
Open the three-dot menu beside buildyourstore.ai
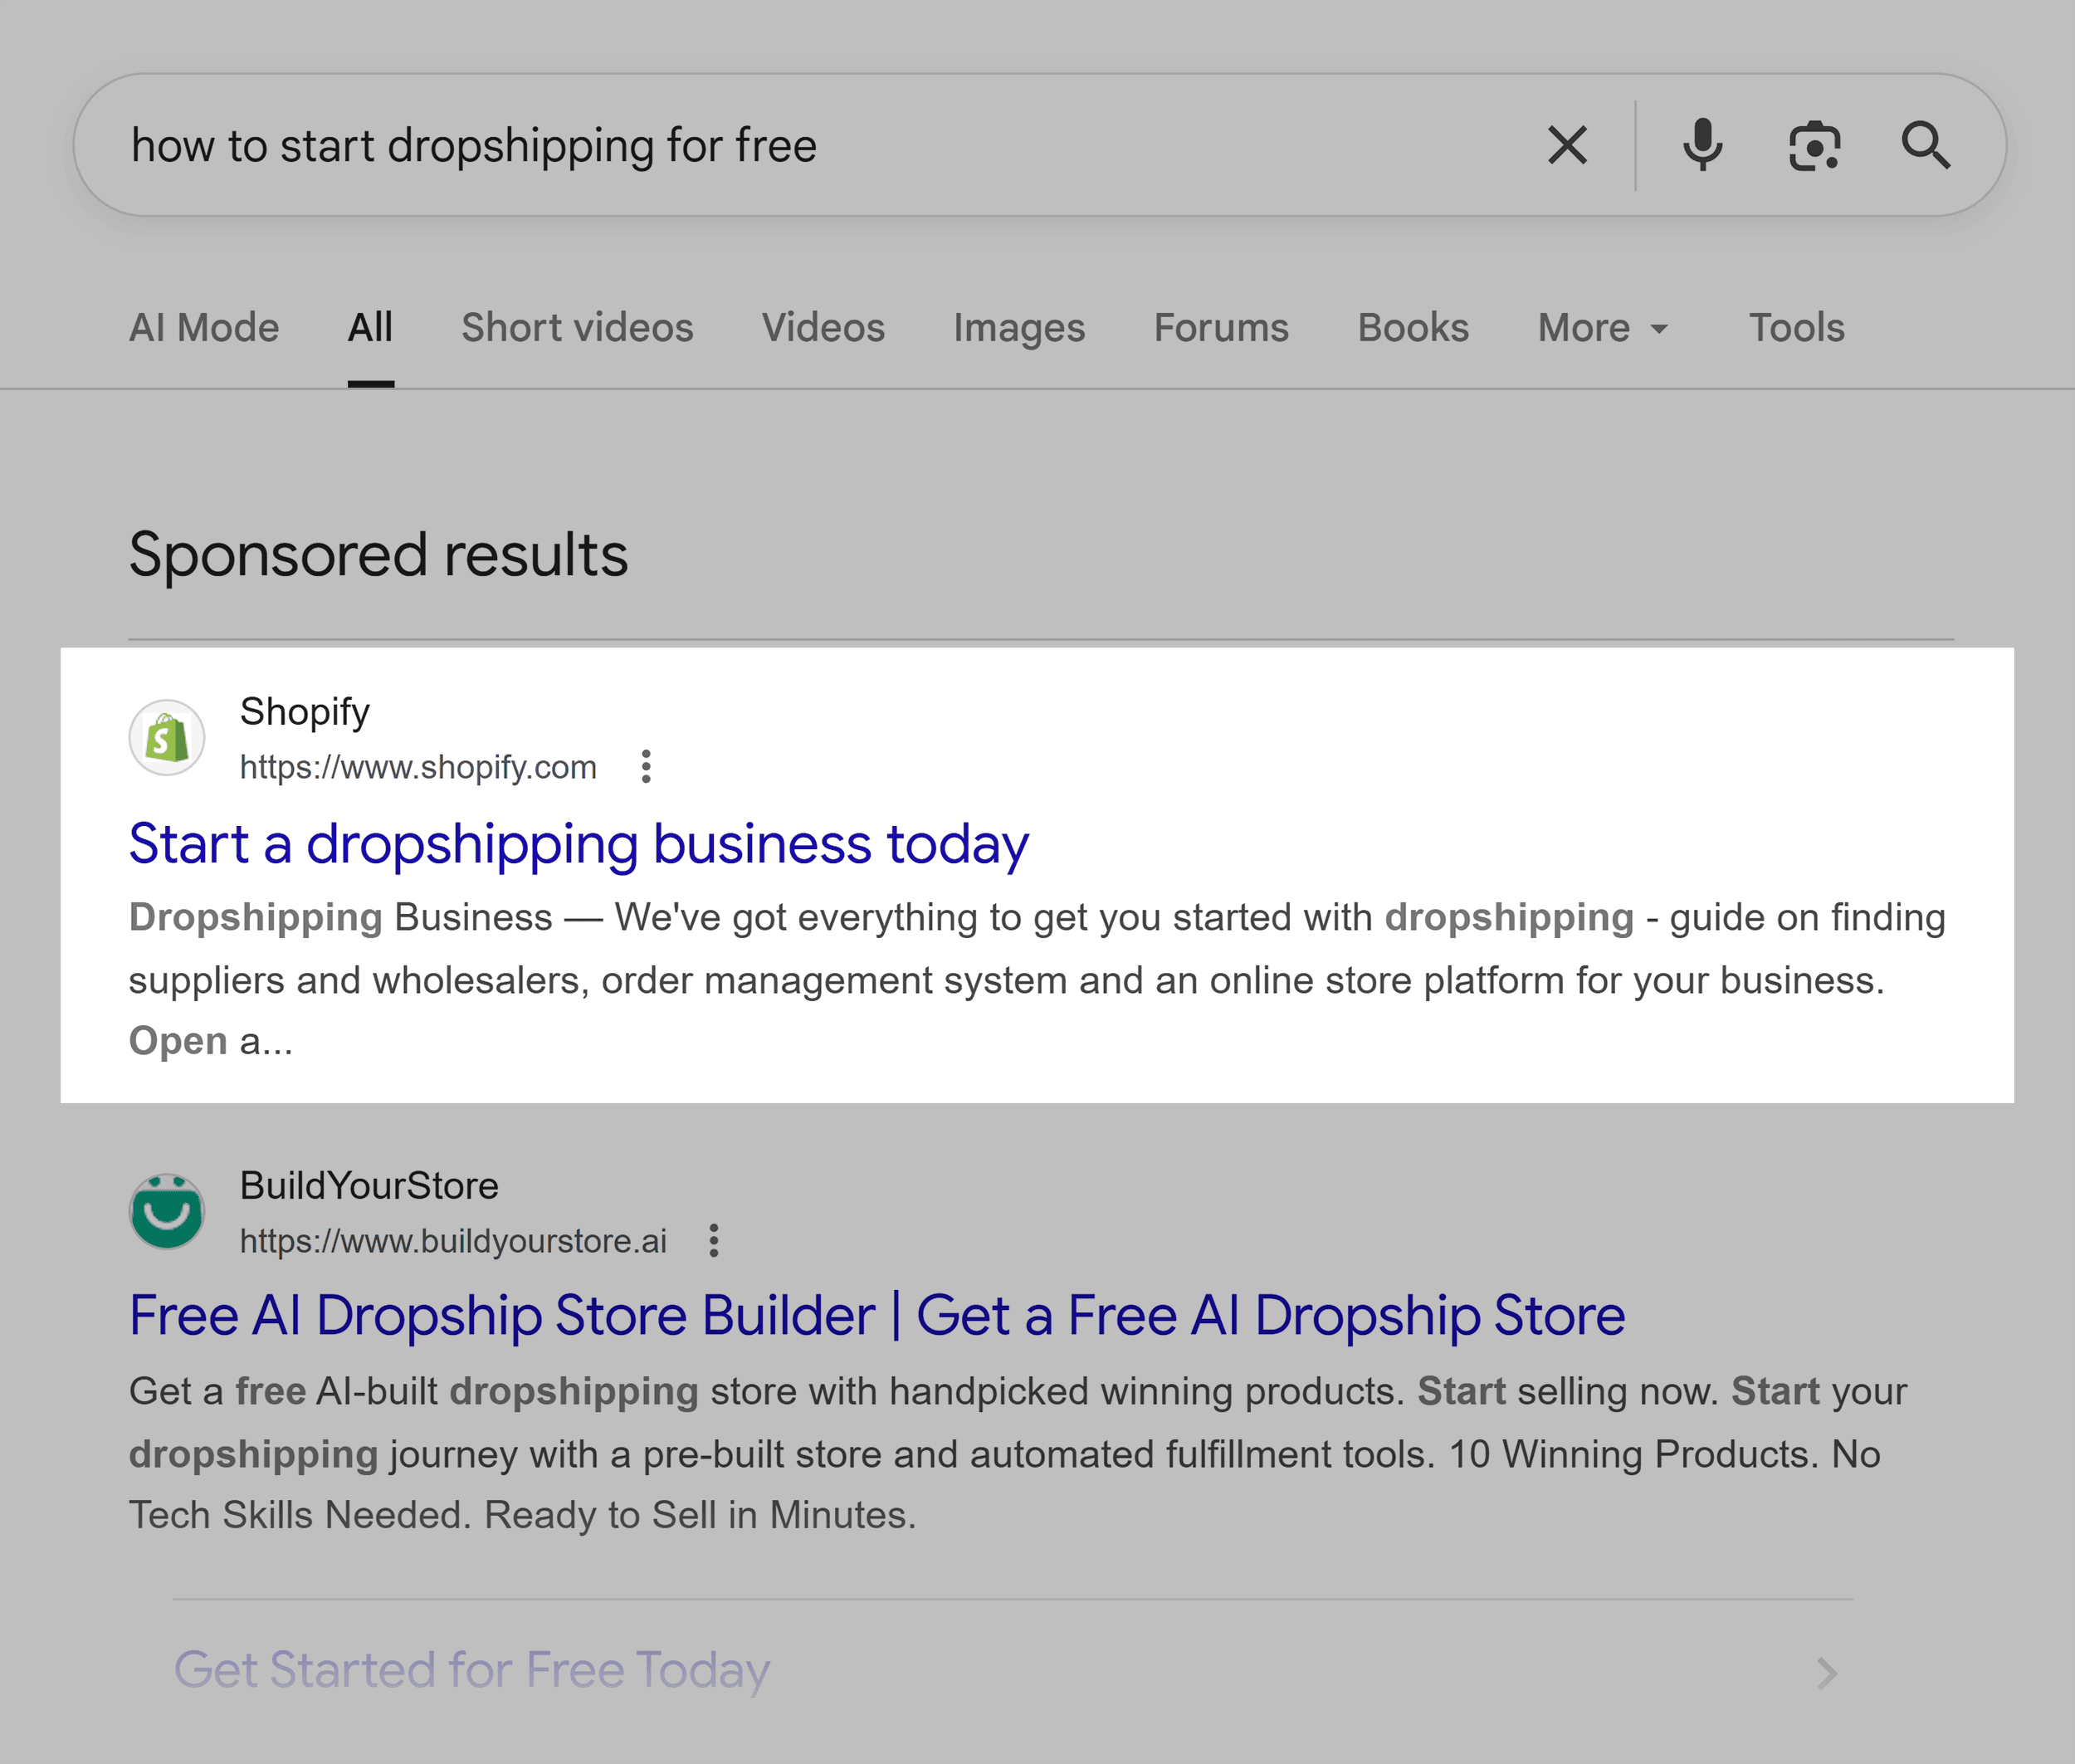714,1241
